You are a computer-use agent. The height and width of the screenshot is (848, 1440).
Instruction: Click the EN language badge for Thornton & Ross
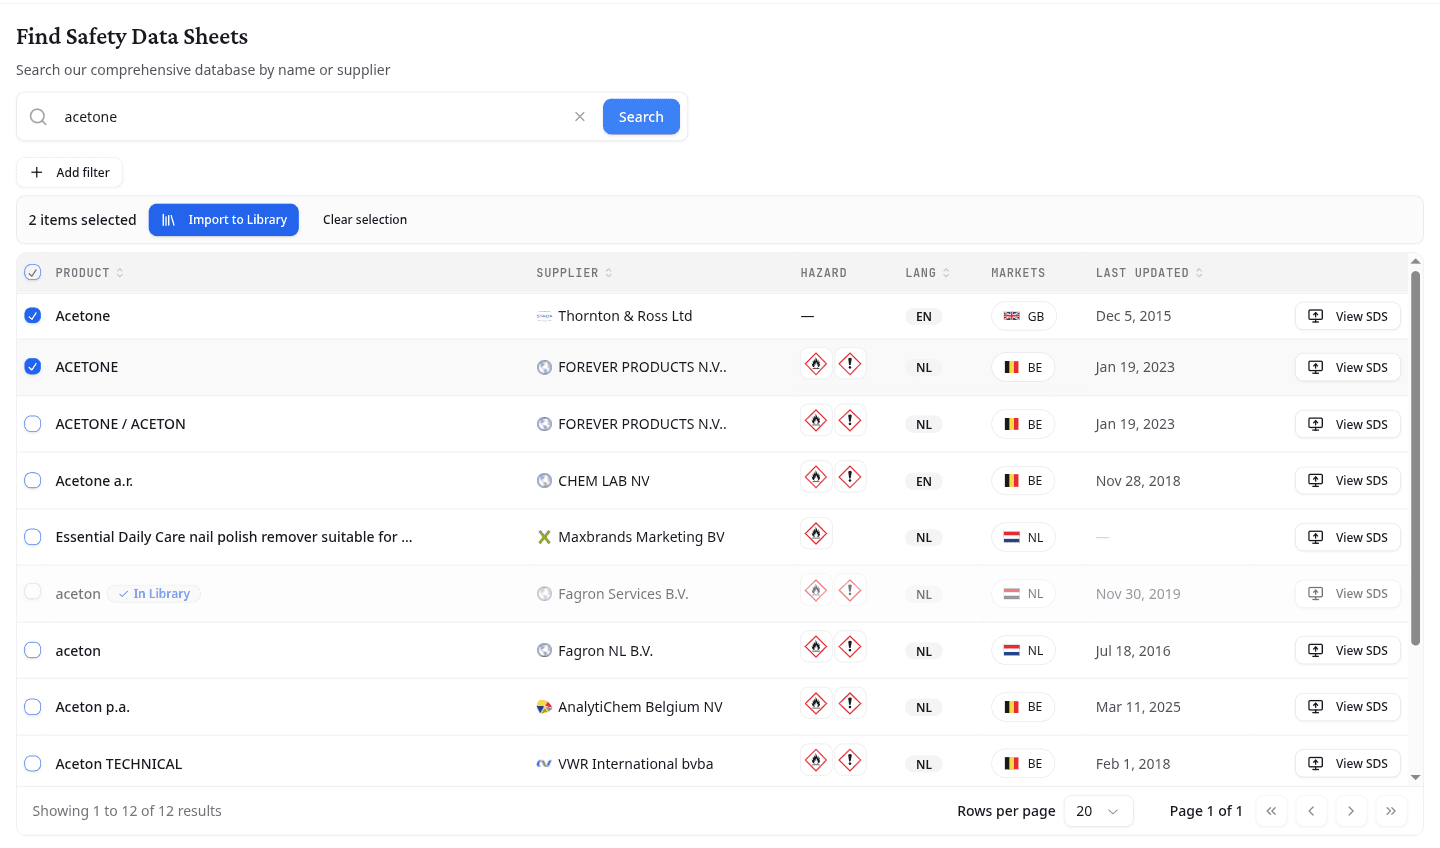[x=924, y=317]
